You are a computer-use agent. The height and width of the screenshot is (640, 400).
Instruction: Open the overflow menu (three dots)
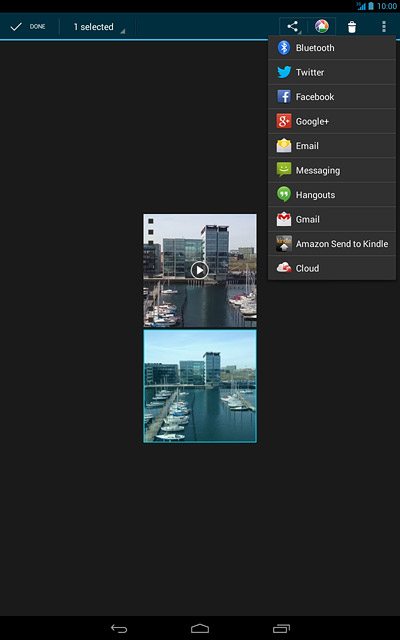coord(383,27)
